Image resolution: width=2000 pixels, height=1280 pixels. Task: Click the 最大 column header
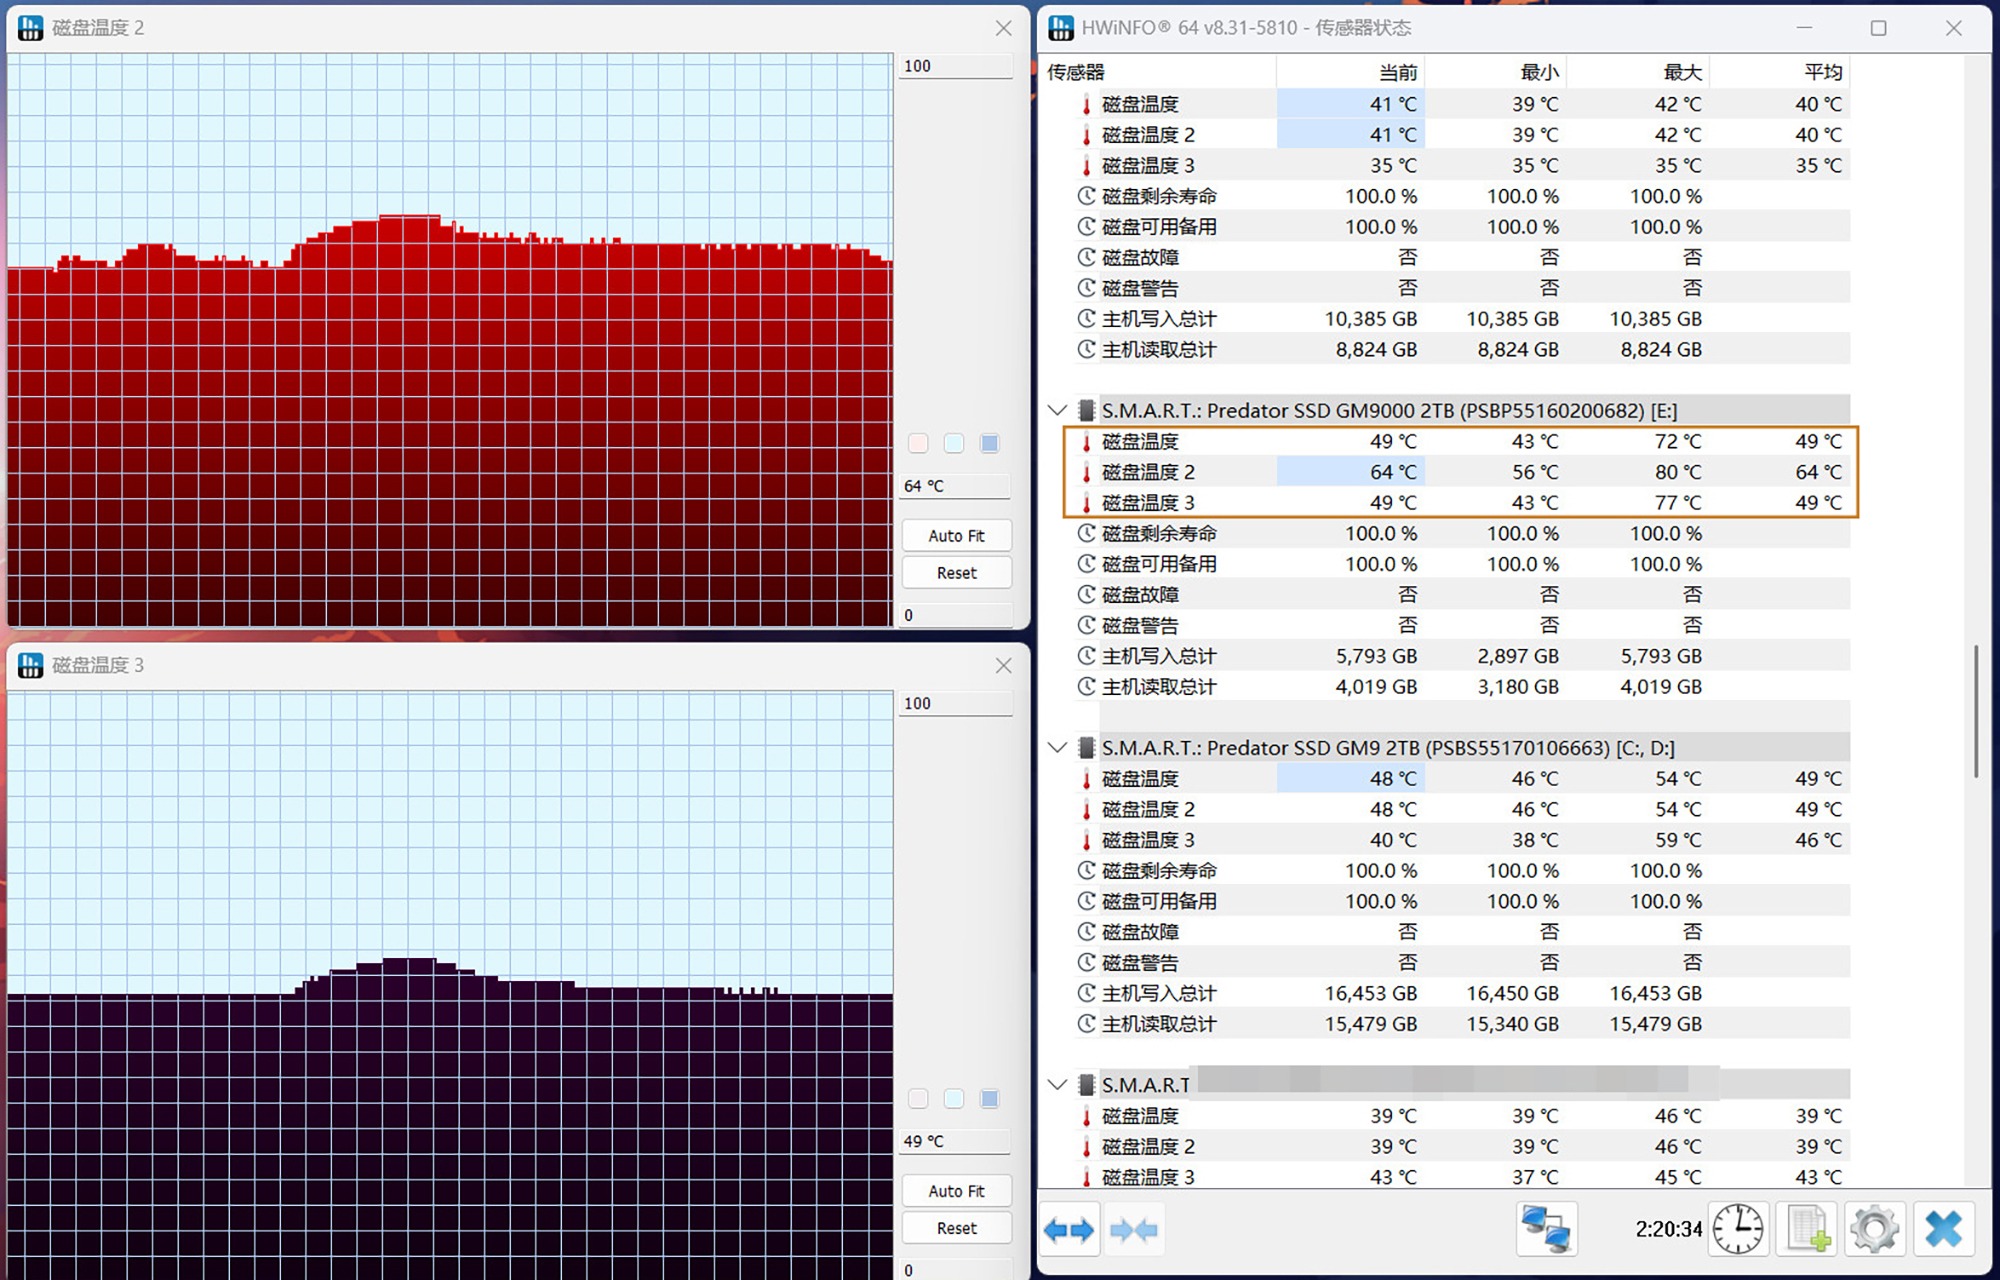[x=1681, y=72]
